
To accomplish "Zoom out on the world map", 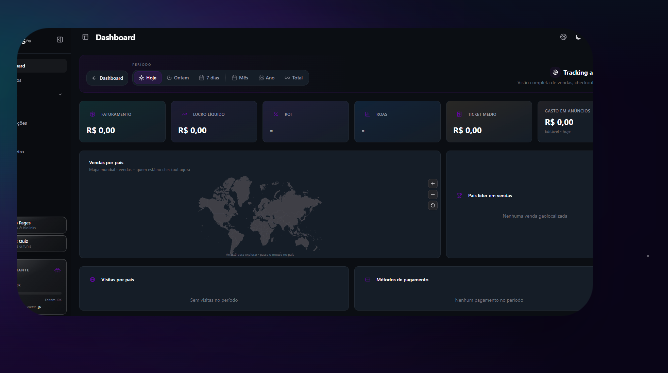I will 433,195.
